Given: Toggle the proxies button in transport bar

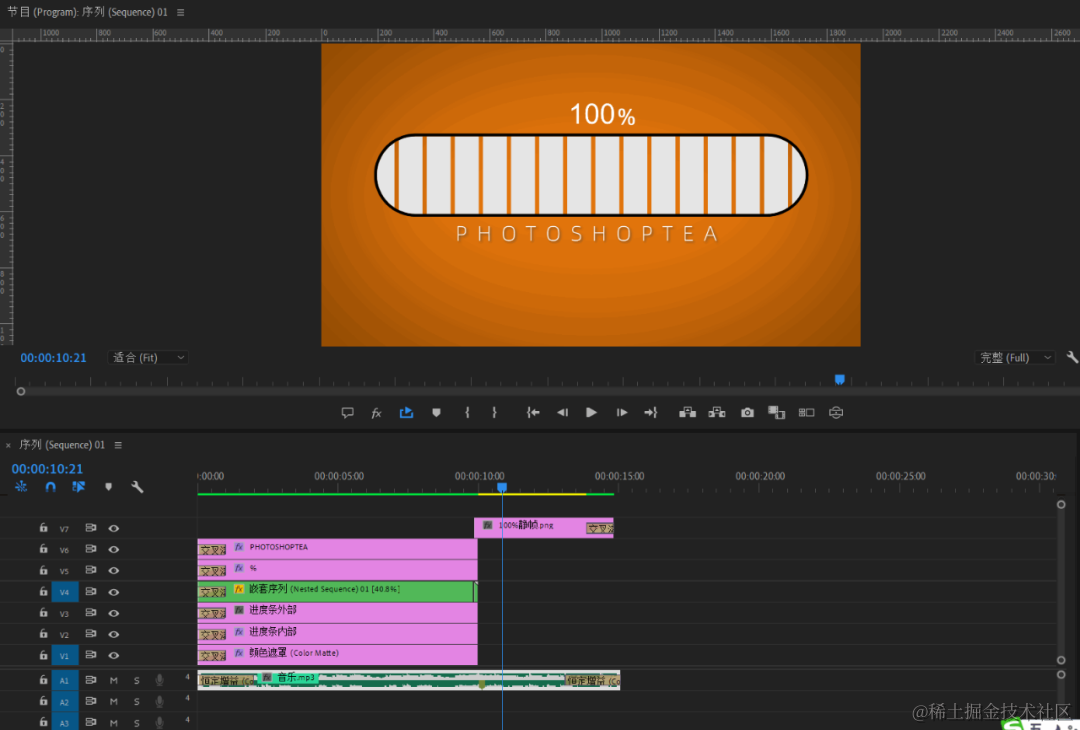Looking at the screenshot, I should tap(806, 413).
